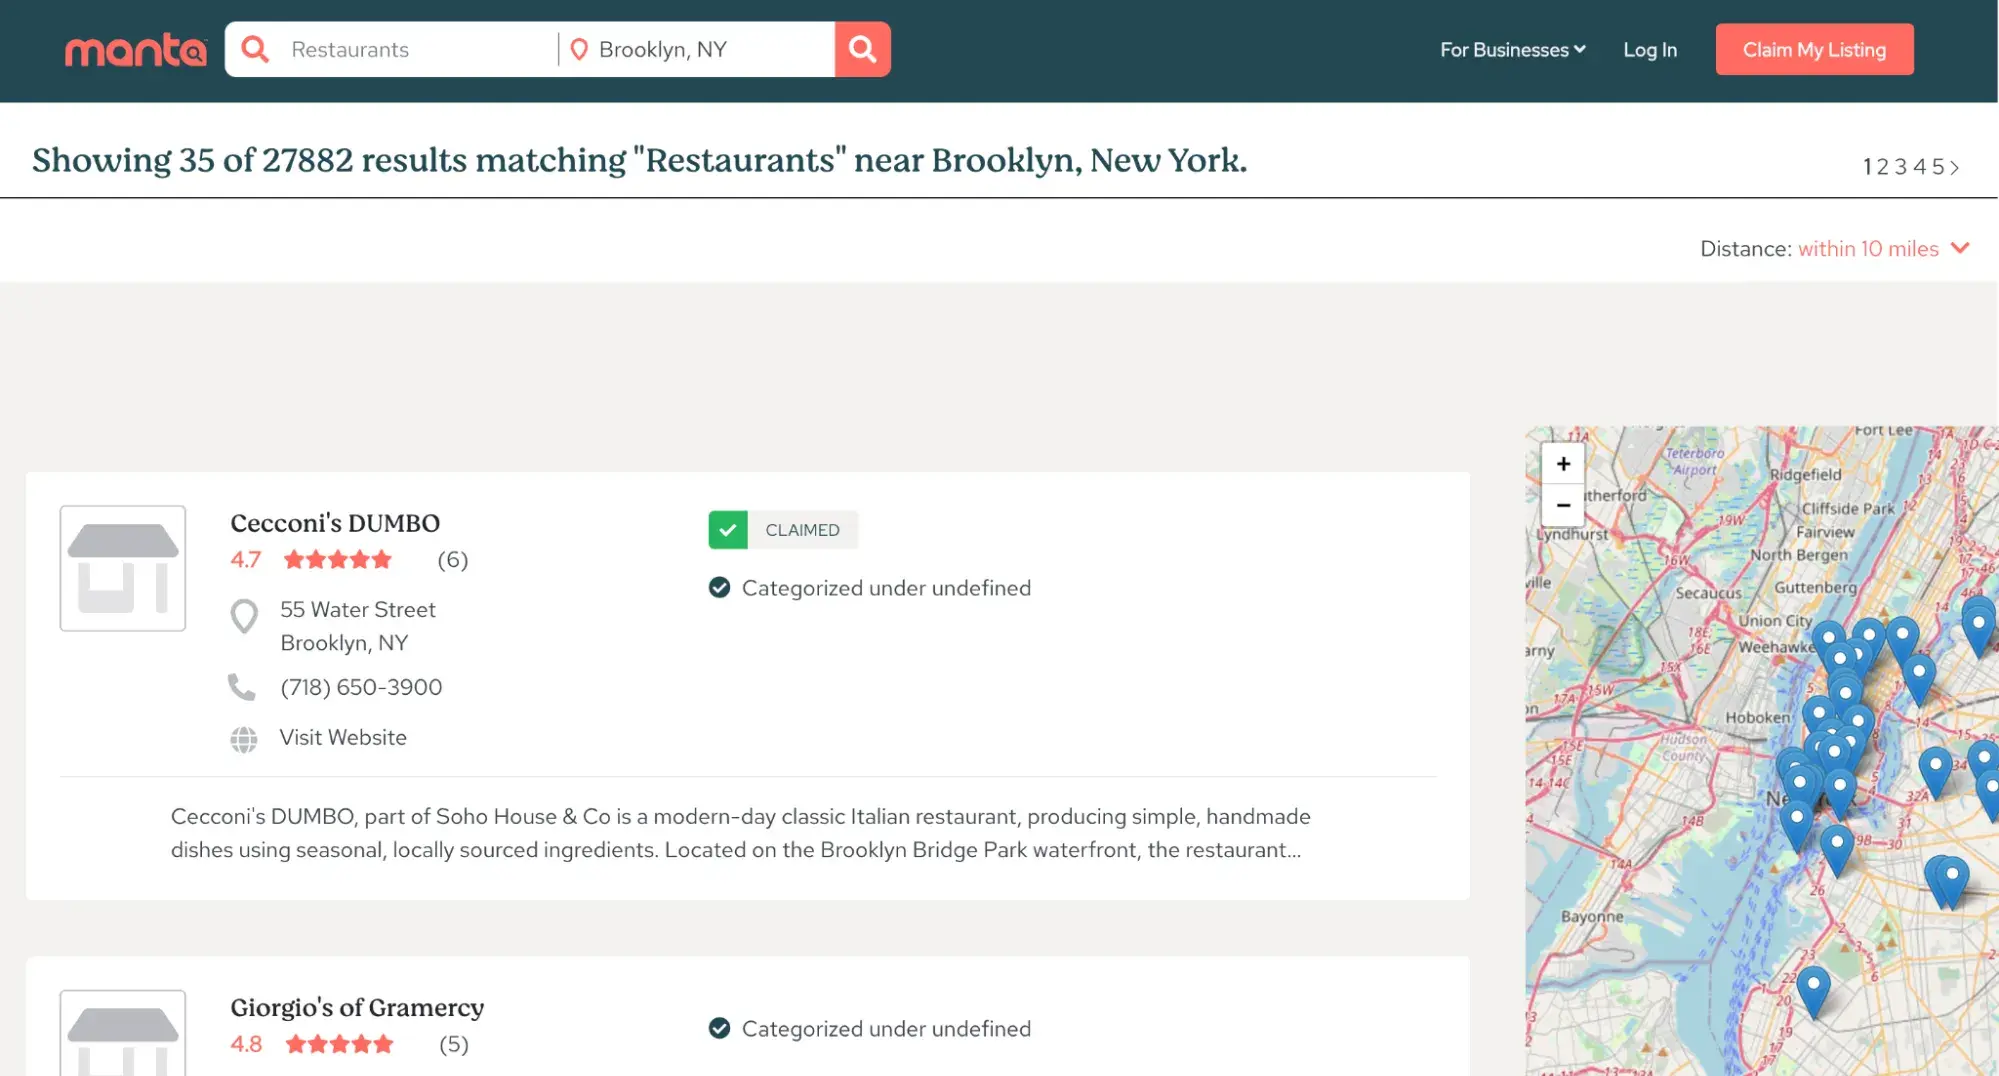Open the Log In page

[x=1649, y=50]
